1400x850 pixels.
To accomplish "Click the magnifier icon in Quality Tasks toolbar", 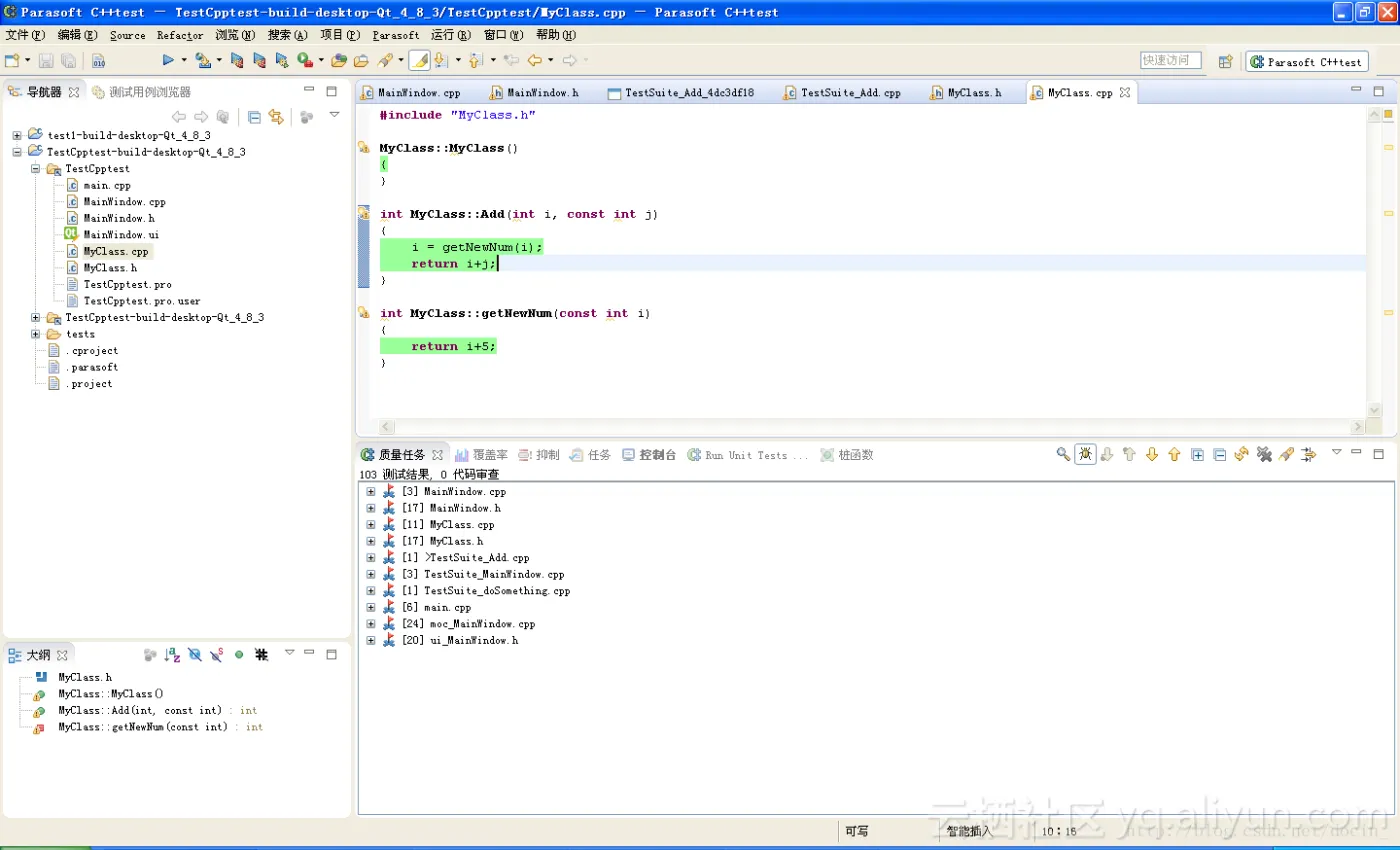I will click(1063, 454).
